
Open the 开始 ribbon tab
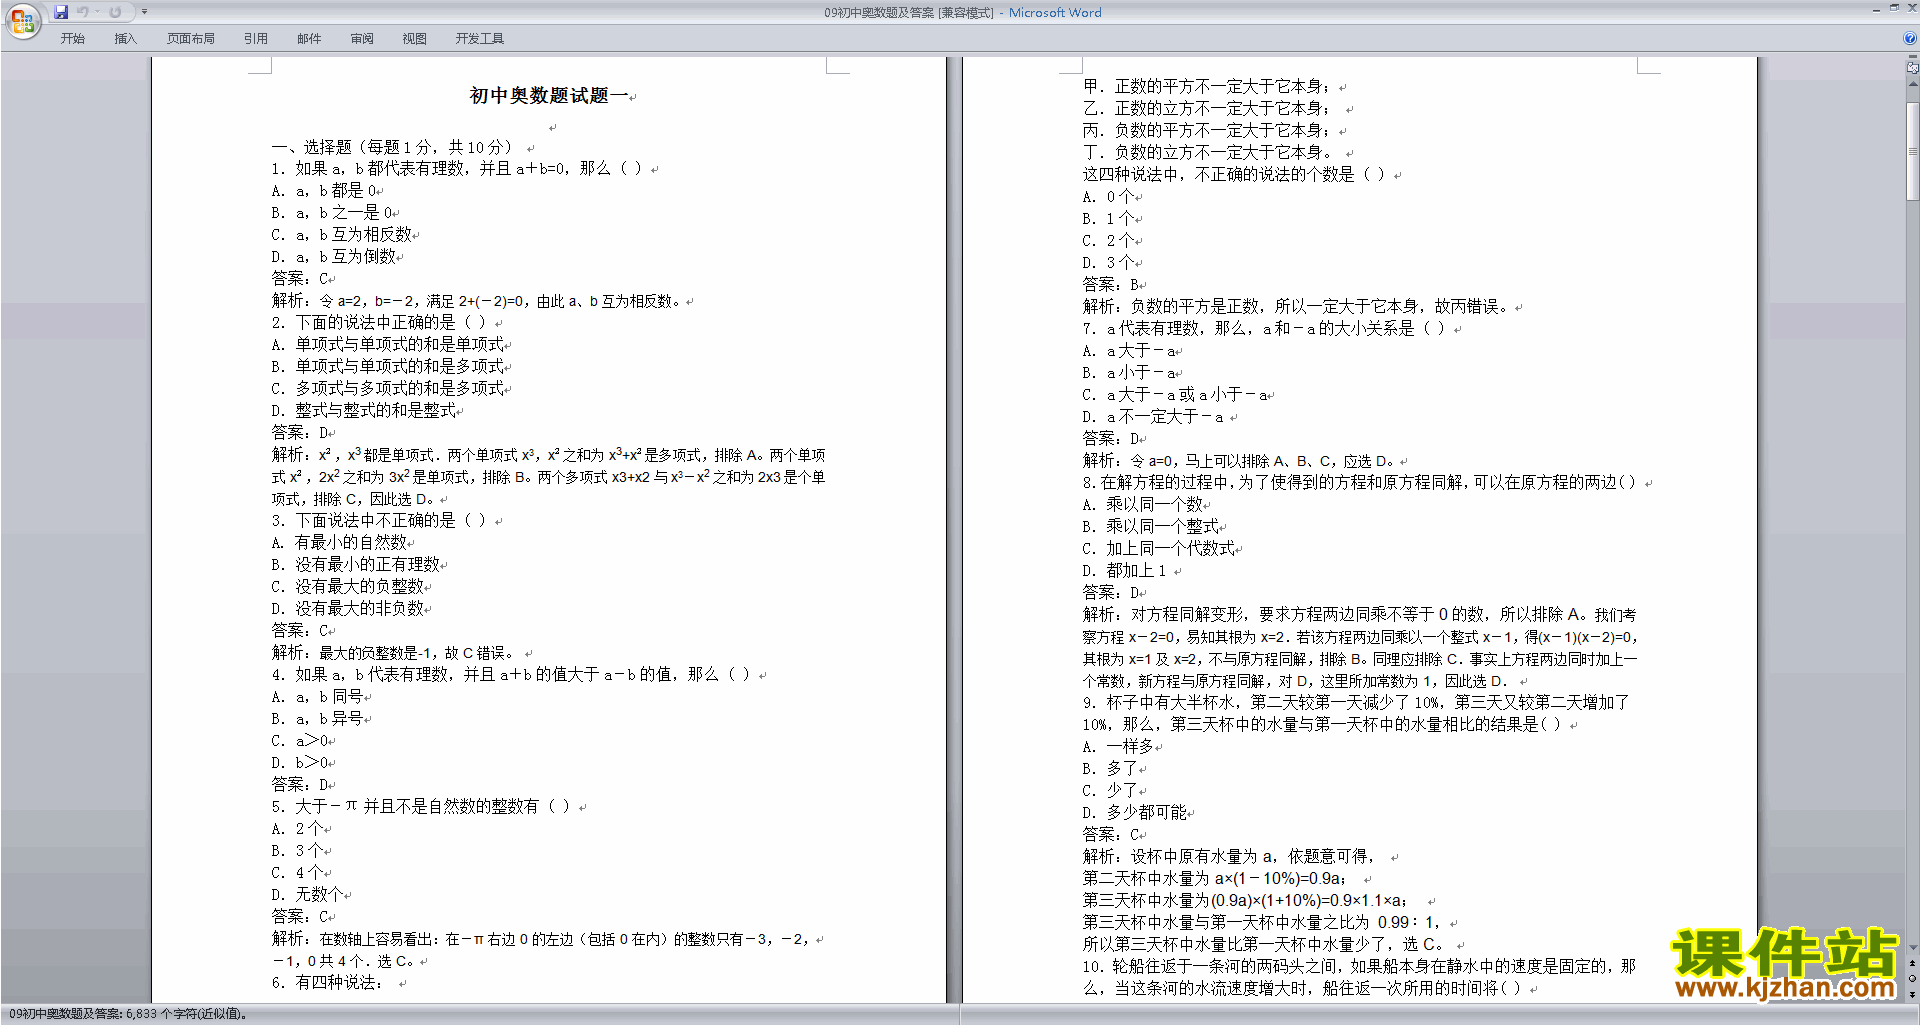click(x=72, y=38)
